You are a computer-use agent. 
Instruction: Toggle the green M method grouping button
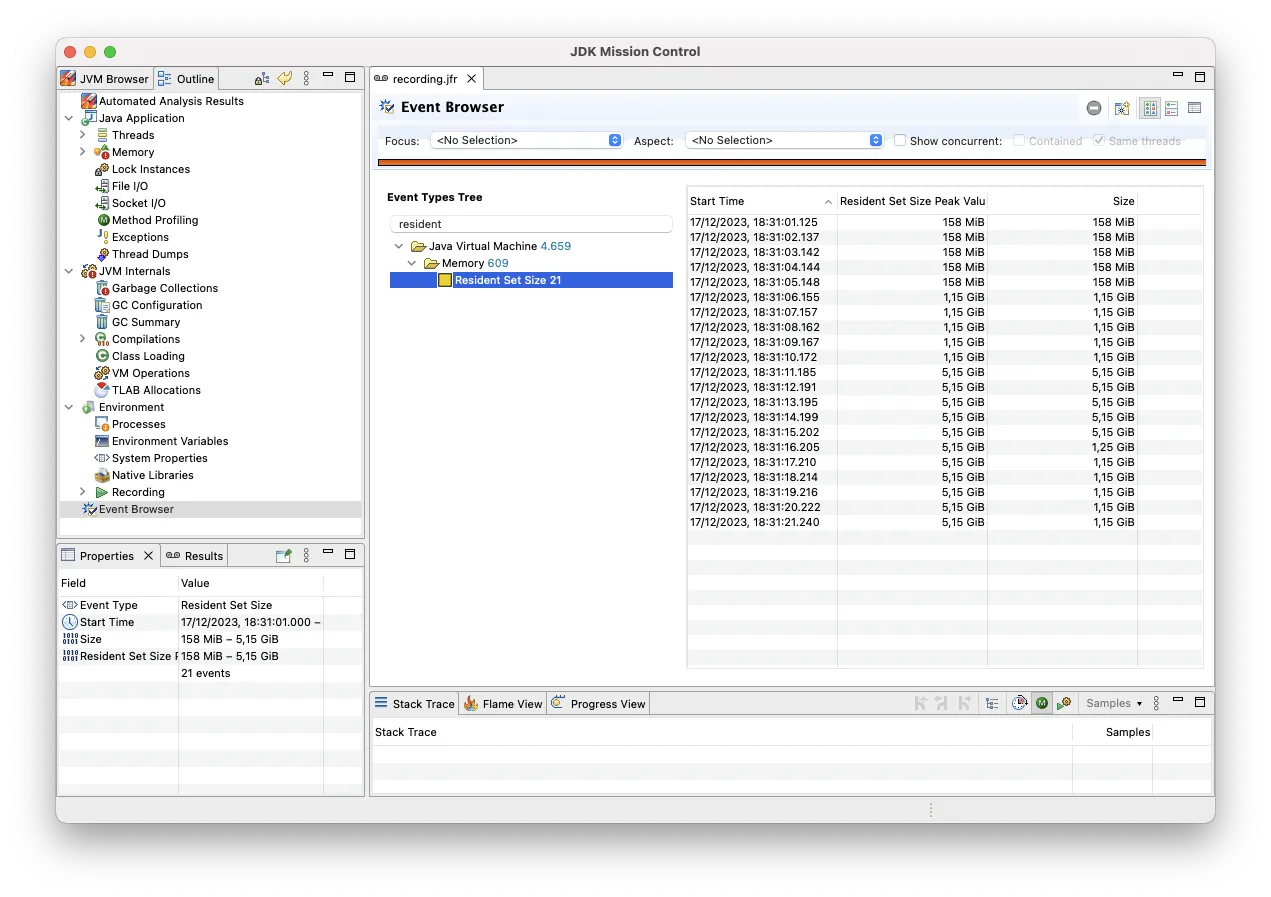pyautogui.click(x=1042, y=704)
